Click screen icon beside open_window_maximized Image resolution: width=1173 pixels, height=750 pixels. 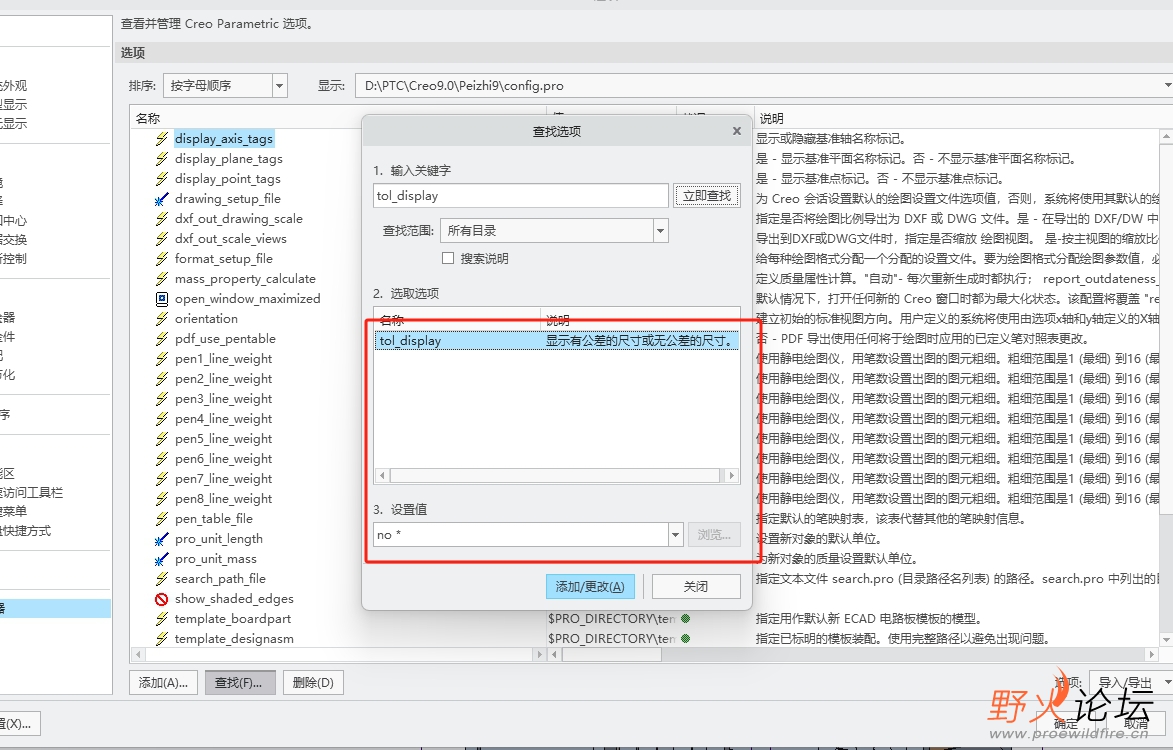pos(162,298)
